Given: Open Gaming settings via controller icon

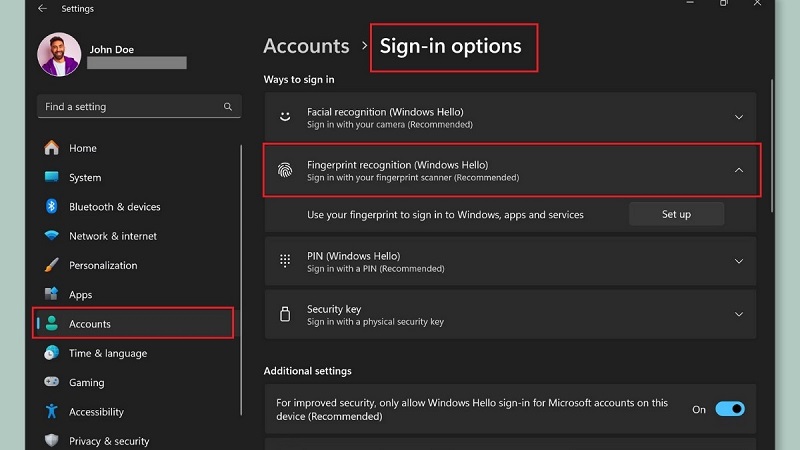Looking at the screenshot, I should coord(52,382).
